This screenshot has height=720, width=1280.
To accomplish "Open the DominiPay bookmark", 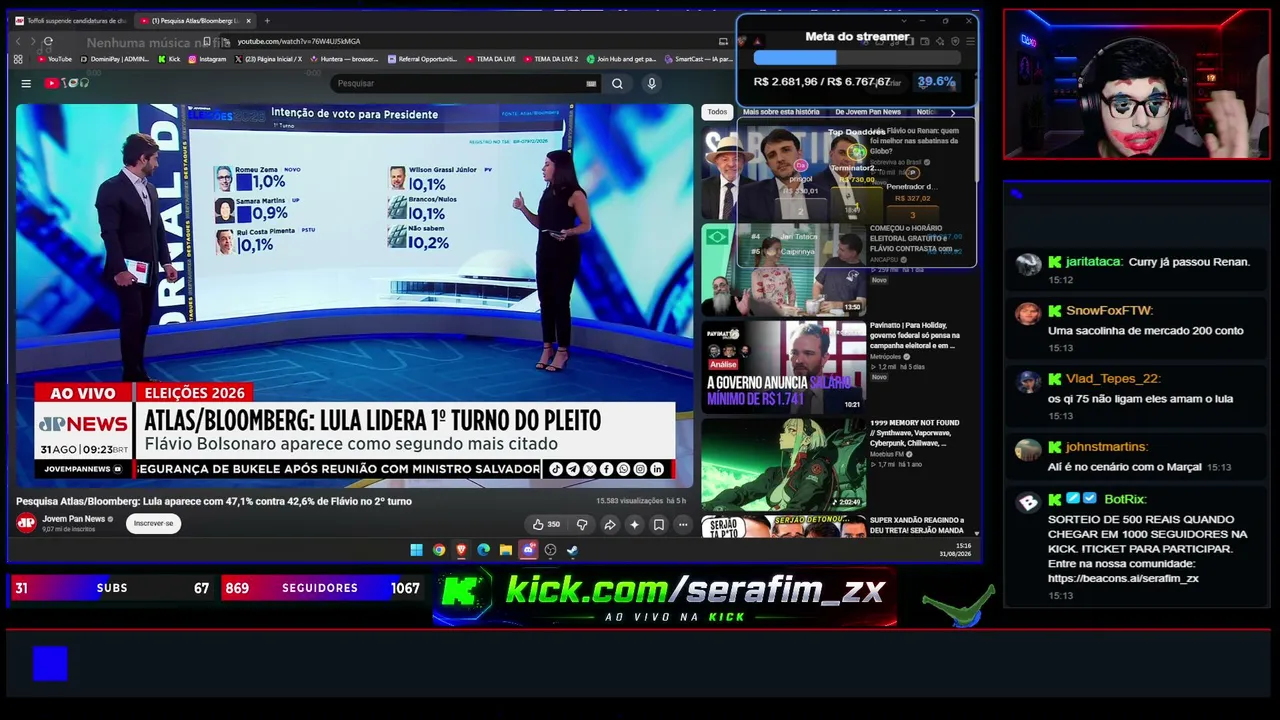I will (x=113, y=59).
